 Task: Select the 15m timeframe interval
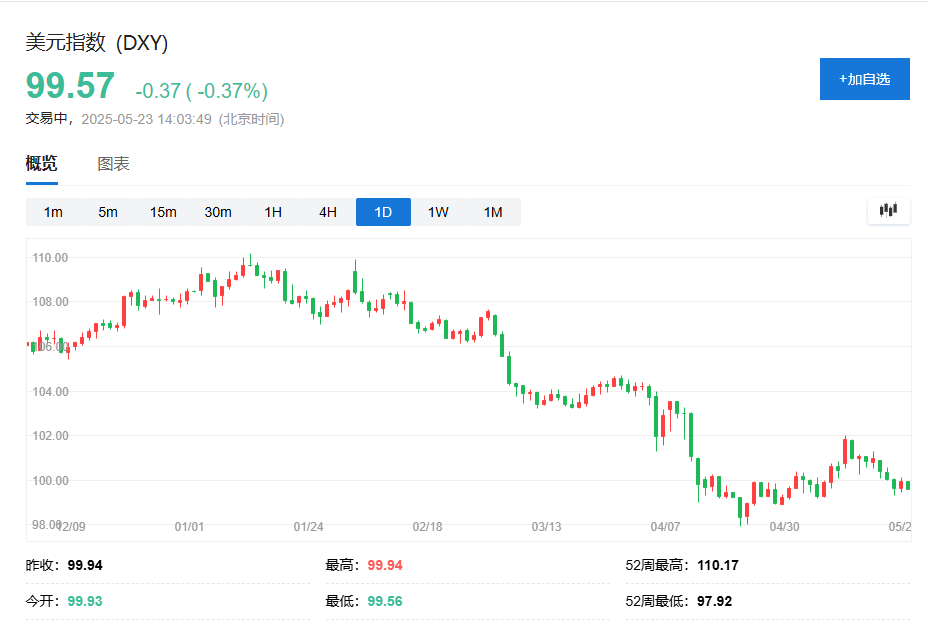[x=163, y=211]
